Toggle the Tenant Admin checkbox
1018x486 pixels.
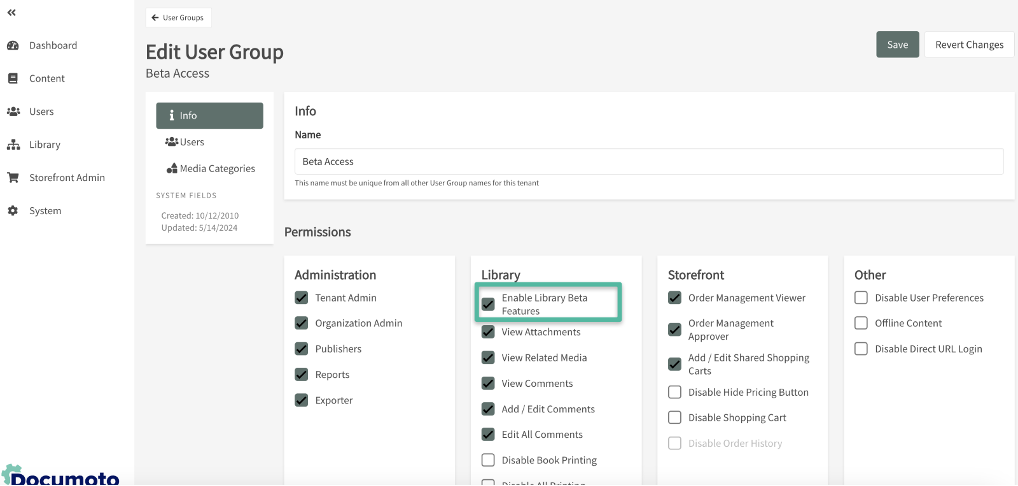[301, 298]
